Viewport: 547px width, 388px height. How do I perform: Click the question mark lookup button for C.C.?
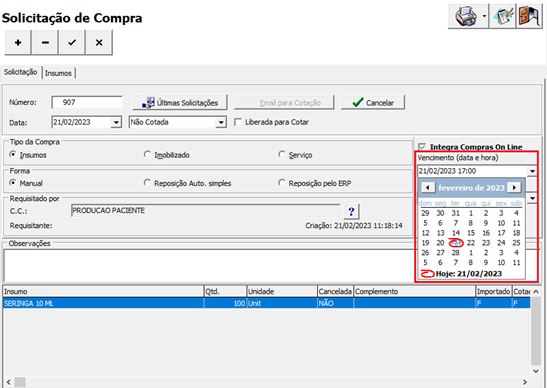point(351,211)
